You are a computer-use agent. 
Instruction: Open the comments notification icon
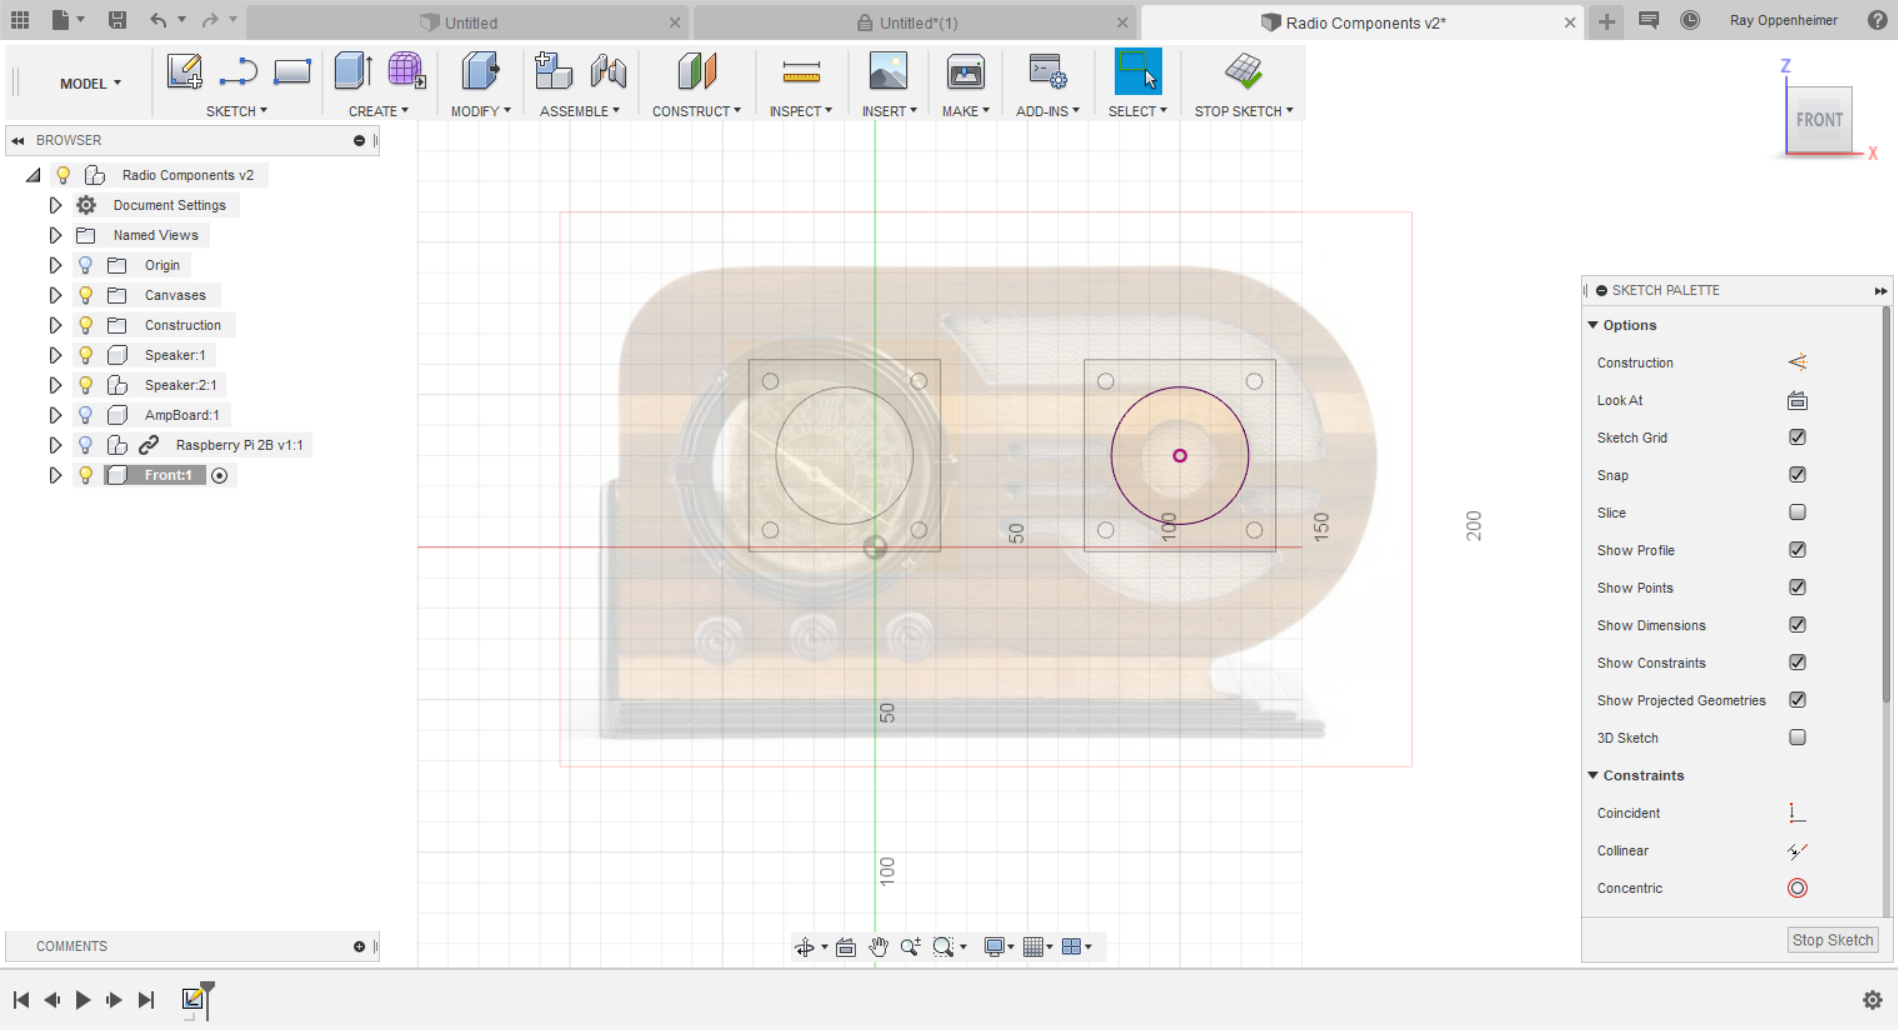(x=1649, y=20)
